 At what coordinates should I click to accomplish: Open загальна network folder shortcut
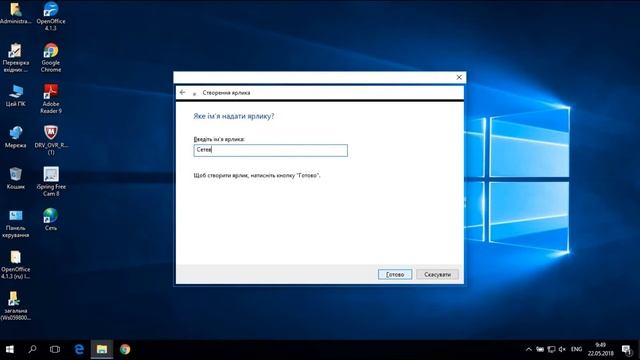[16, 306]
